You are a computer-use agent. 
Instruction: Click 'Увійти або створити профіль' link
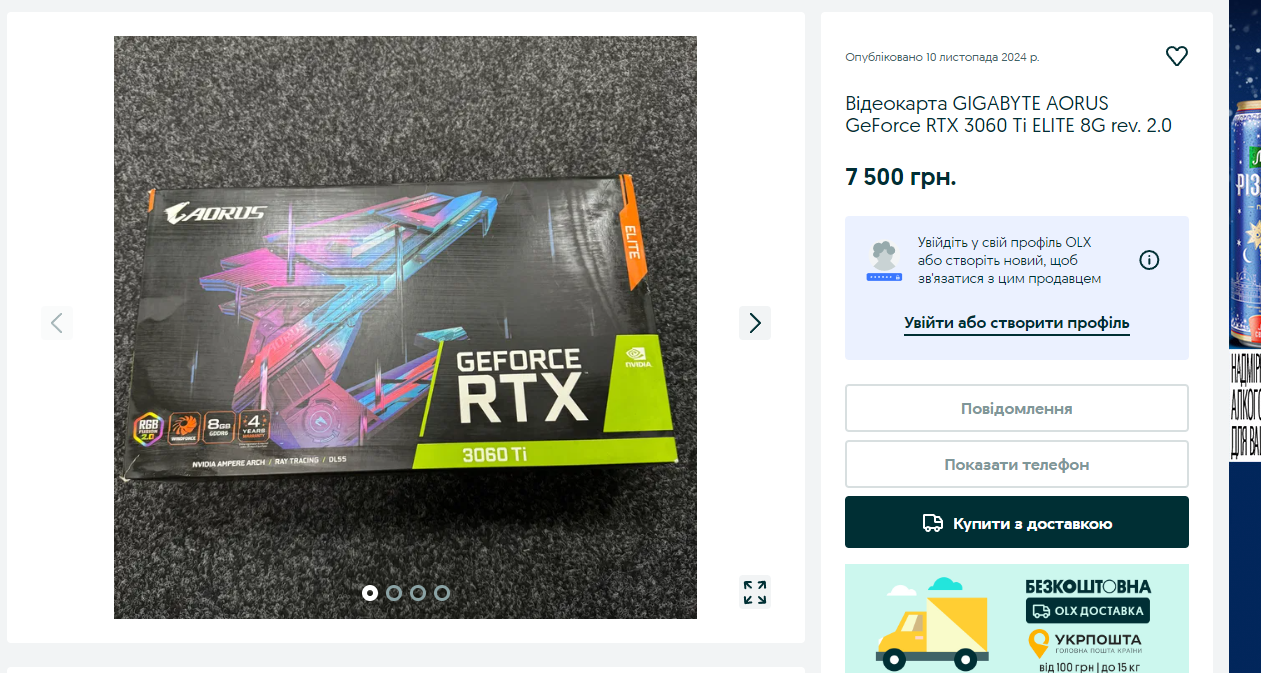click(x=1017, y=323)
